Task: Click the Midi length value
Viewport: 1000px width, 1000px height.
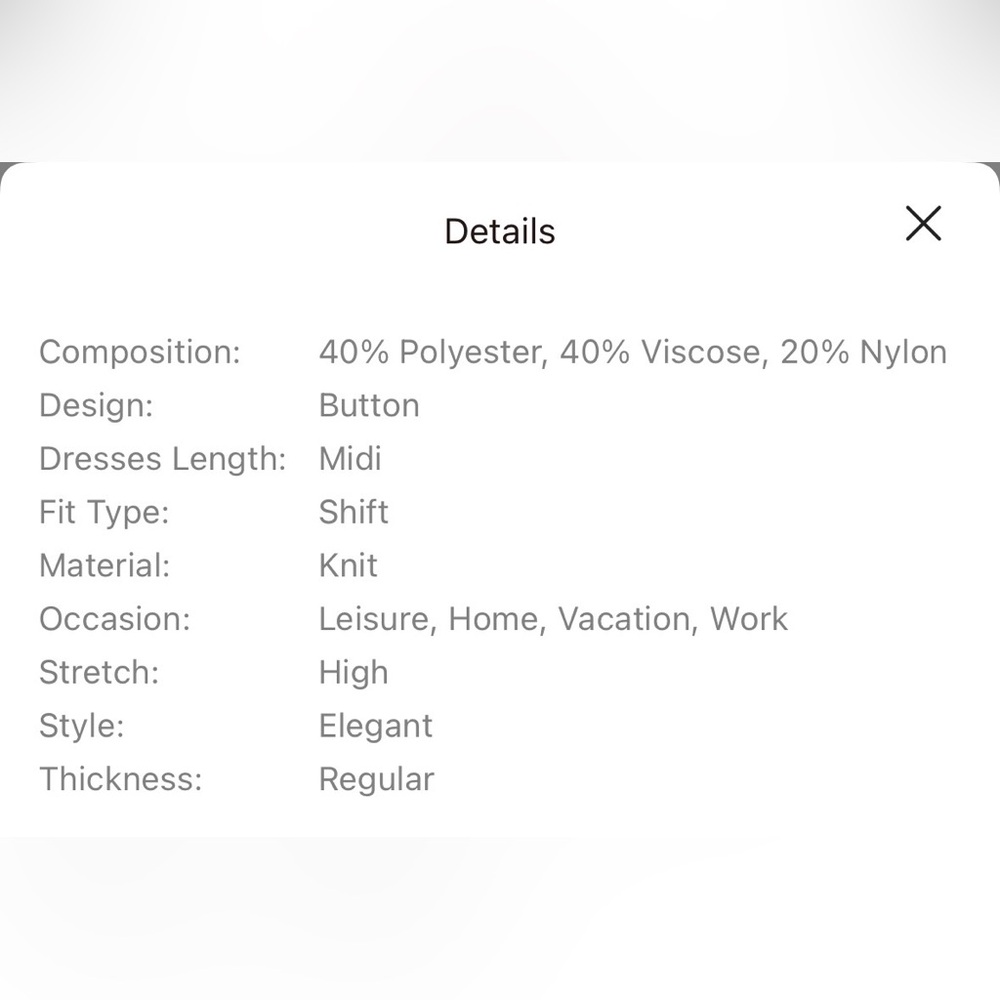Action: pyautogui.click(x=350, y=459)
